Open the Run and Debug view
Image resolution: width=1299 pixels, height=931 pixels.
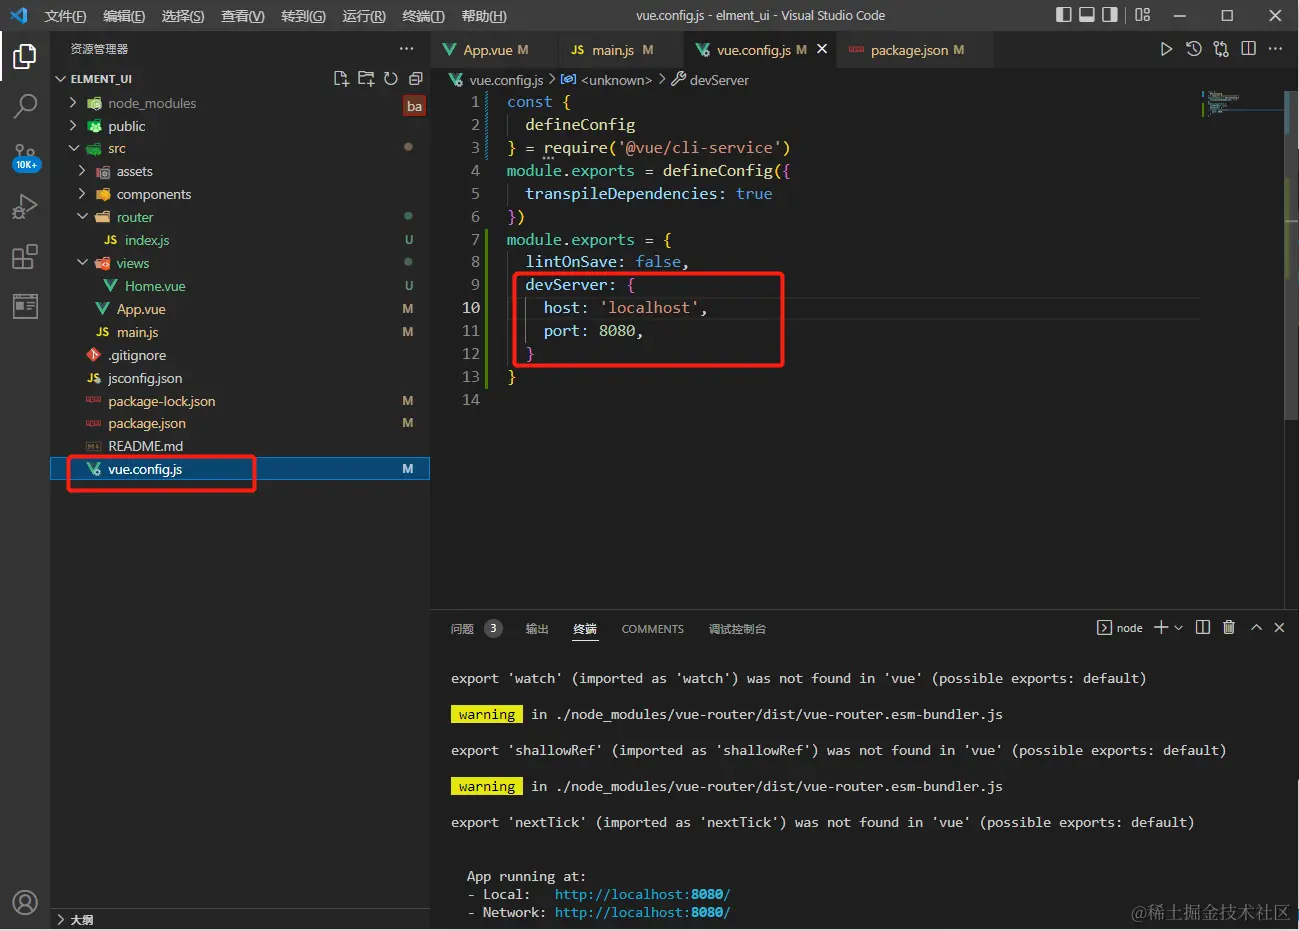point(25,206)
